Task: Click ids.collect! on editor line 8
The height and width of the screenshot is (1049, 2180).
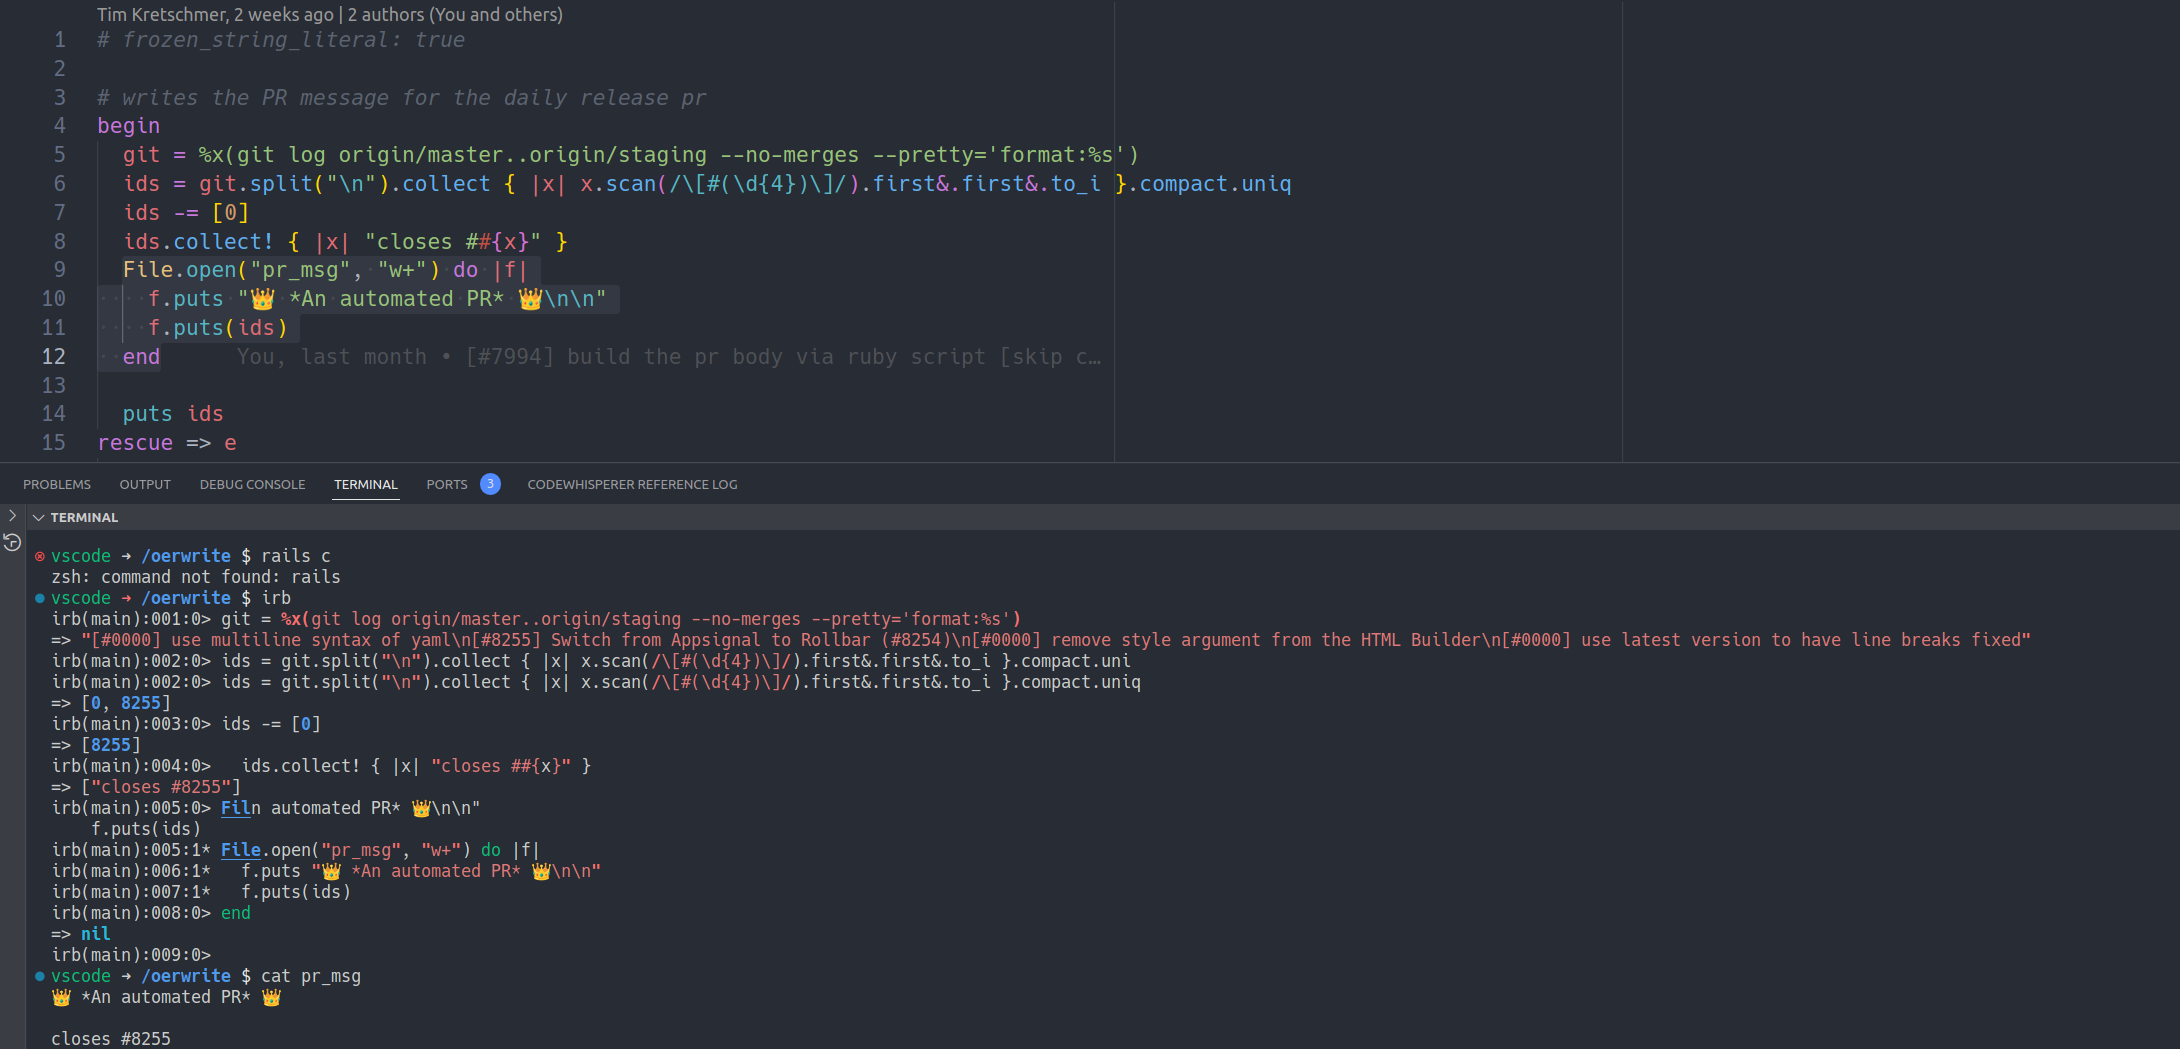Action: 198,242
